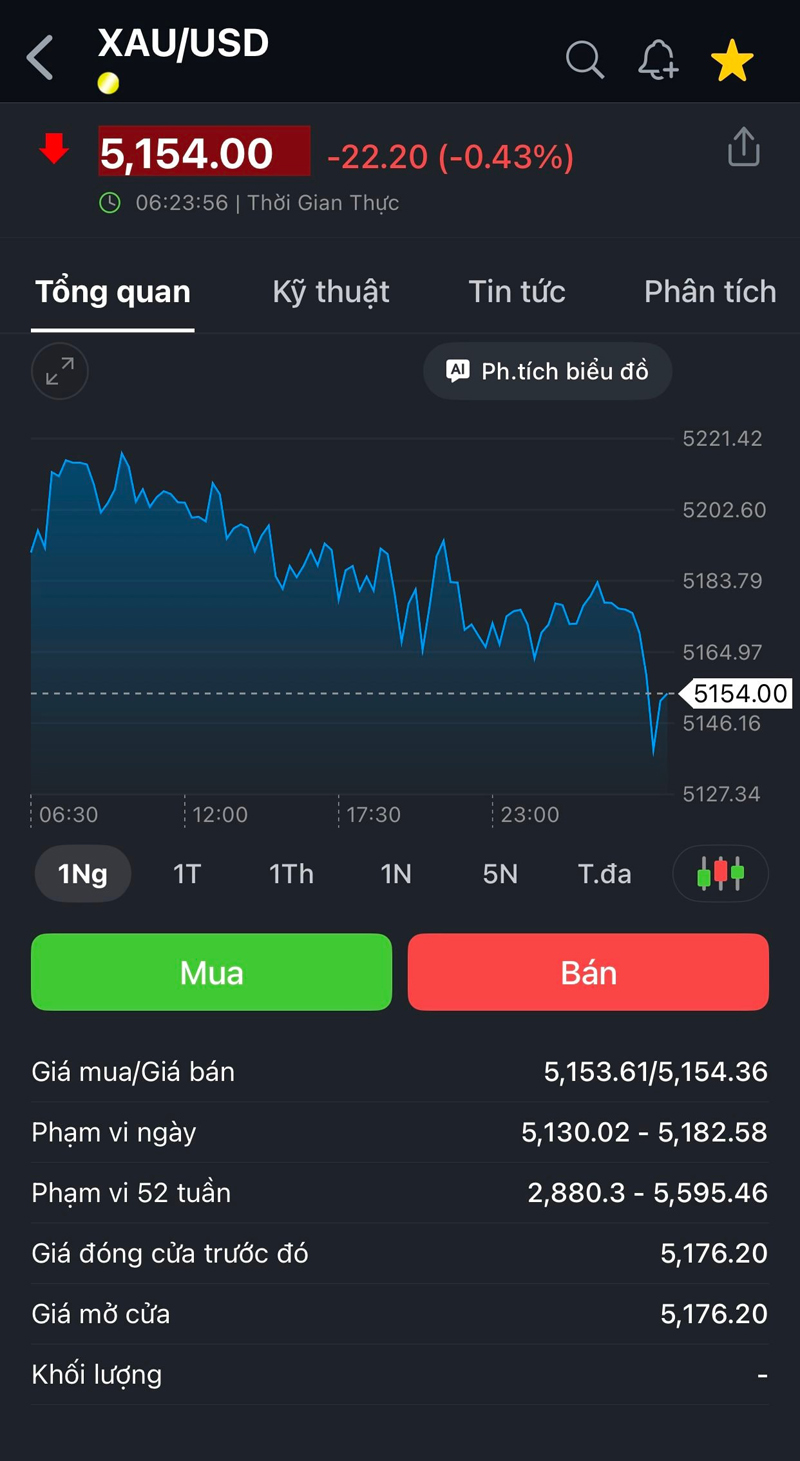Screen dimensions: 800x1461
Task: Tap the 5154.00 price marker on chart
Action: pos(738,693)
